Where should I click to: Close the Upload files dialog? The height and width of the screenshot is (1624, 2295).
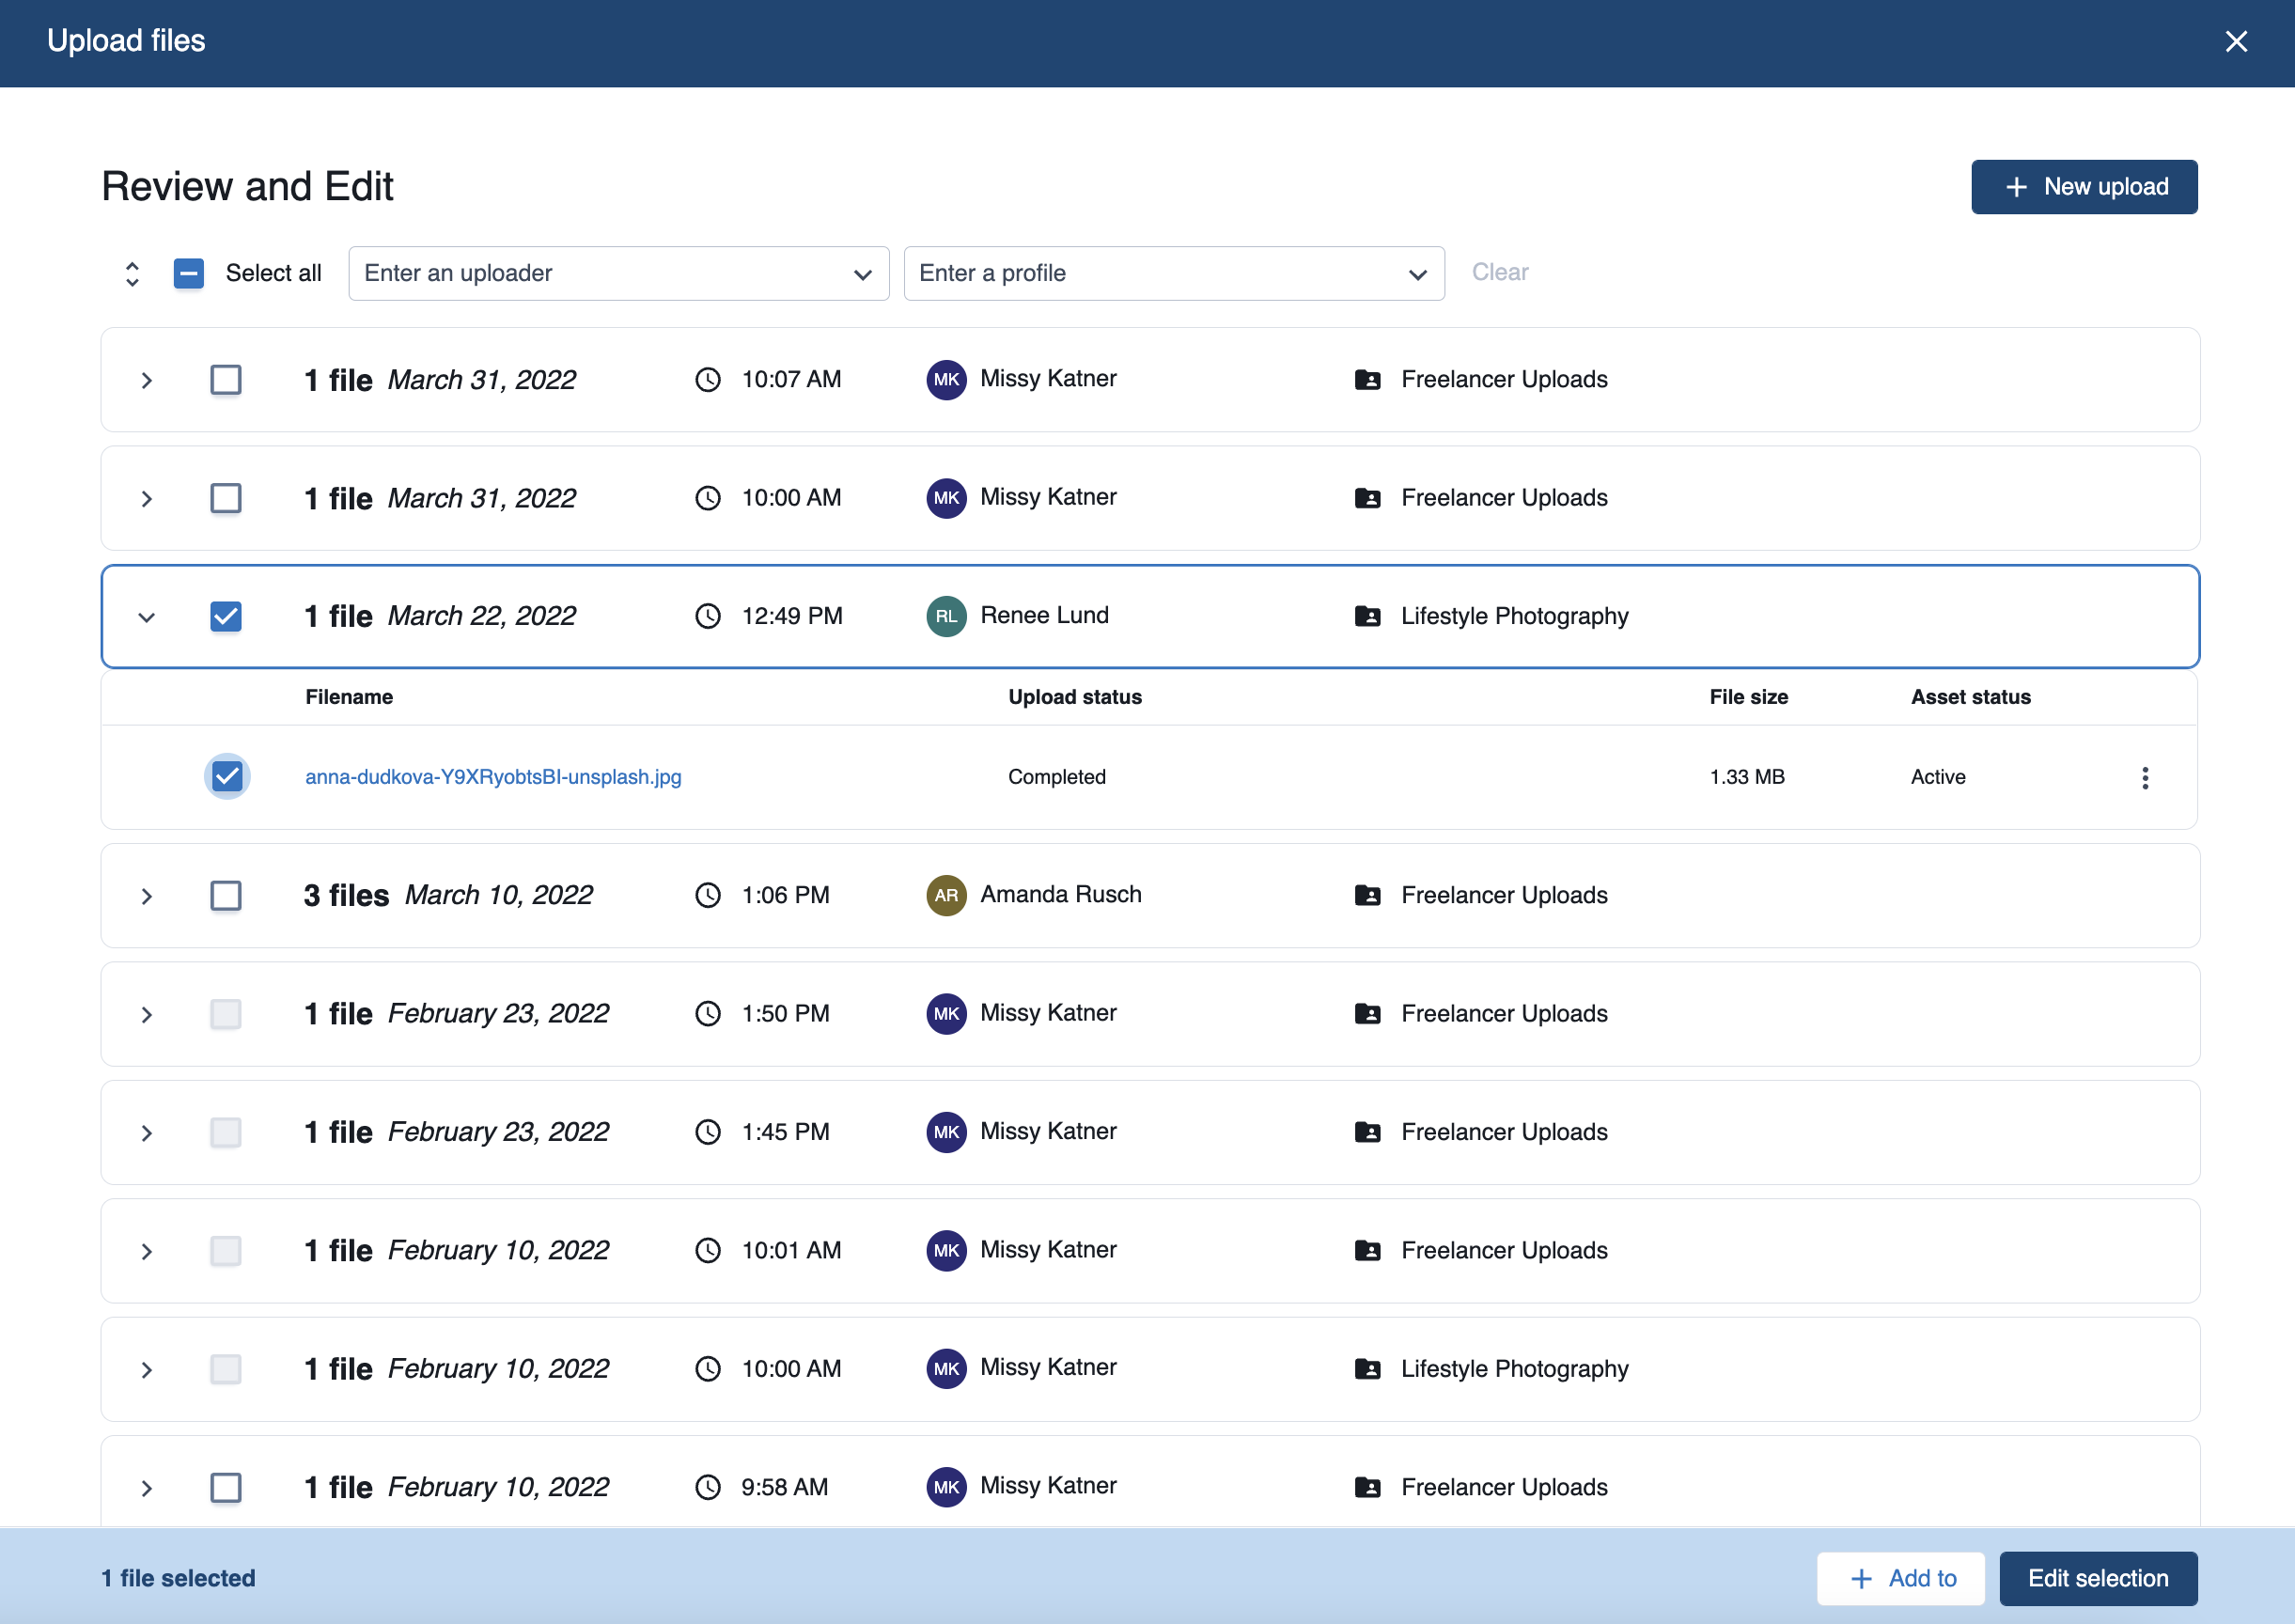tap(2236, 41)
